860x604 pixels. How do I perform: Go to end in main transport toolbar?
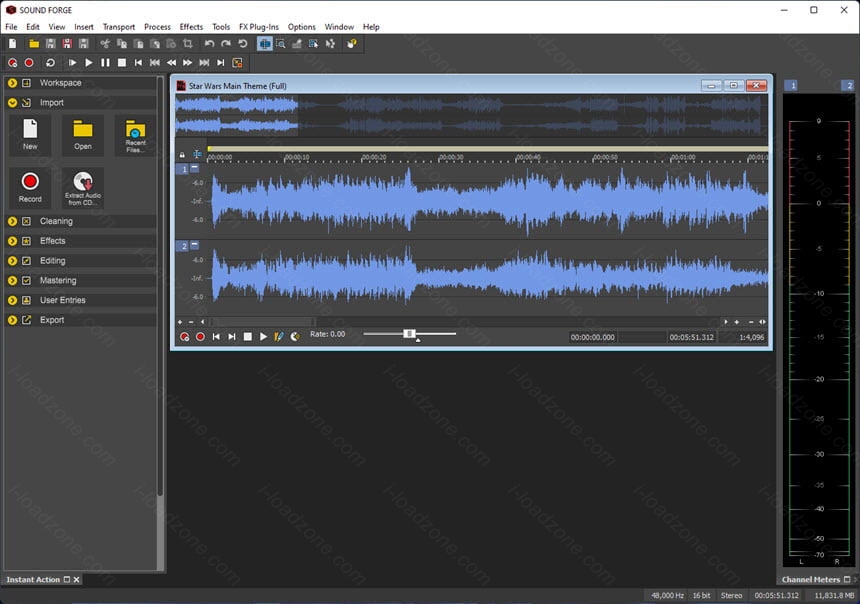[x=220, y=63]
